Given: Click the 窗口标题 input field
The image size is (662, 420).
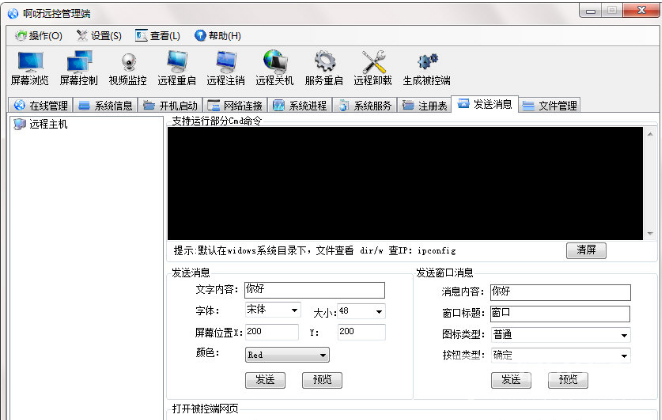Looking at the screenshot, I should click(560, 314).
